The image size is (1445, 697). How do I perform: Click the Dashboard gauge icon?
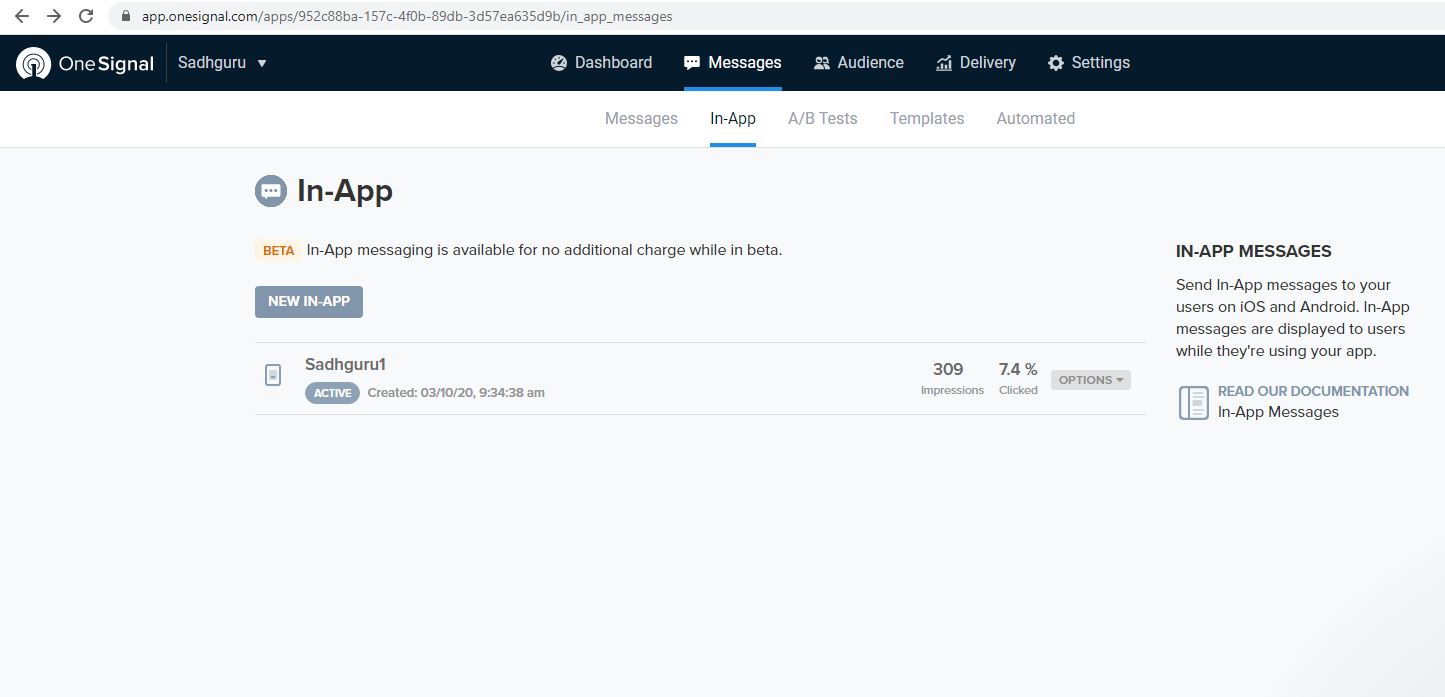[x=559, y=63]
